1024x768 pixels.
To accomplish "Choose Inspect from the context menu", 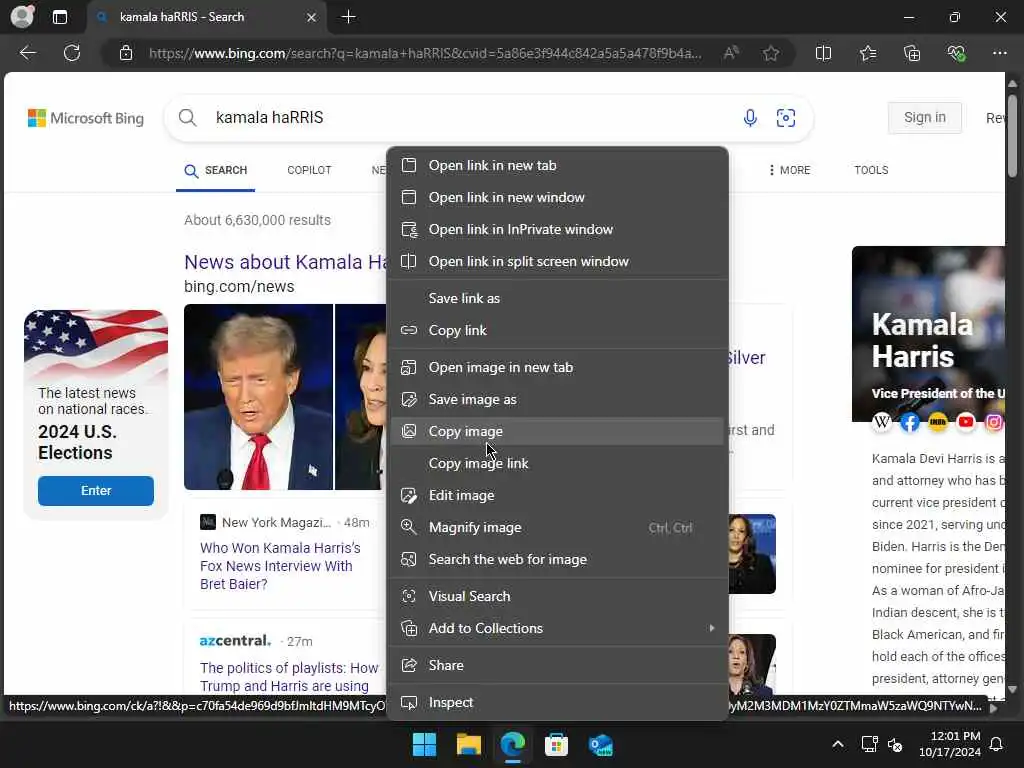I will point(557,702).
